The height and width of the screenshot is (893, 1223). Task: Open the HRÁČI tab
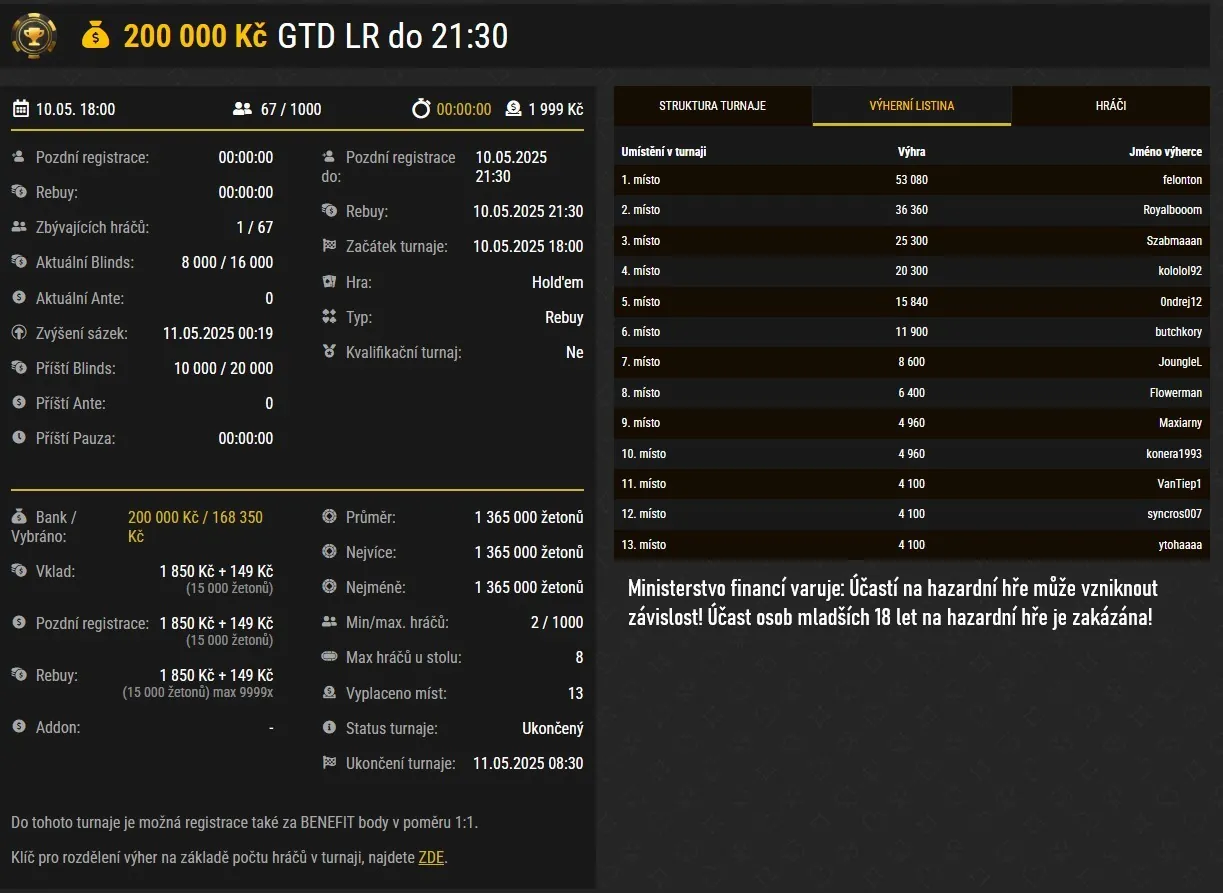(x=1110, y=105)
